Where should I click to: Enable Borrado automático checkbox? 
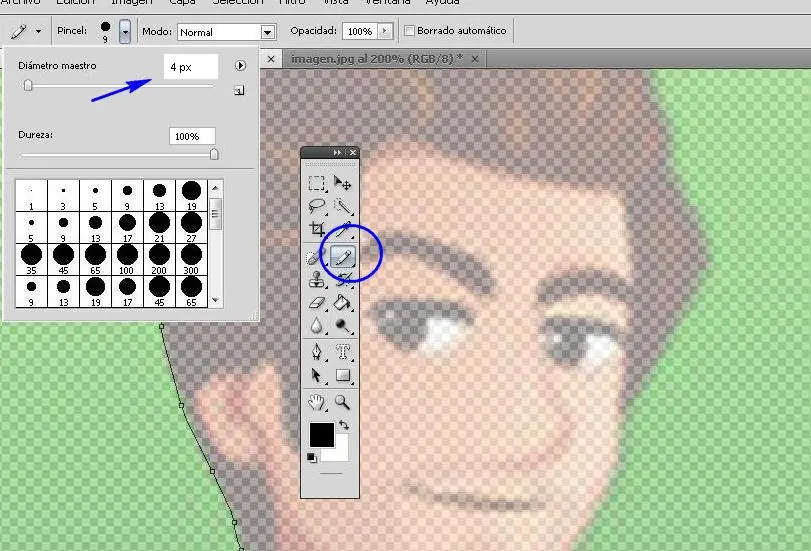coord(409,31)
